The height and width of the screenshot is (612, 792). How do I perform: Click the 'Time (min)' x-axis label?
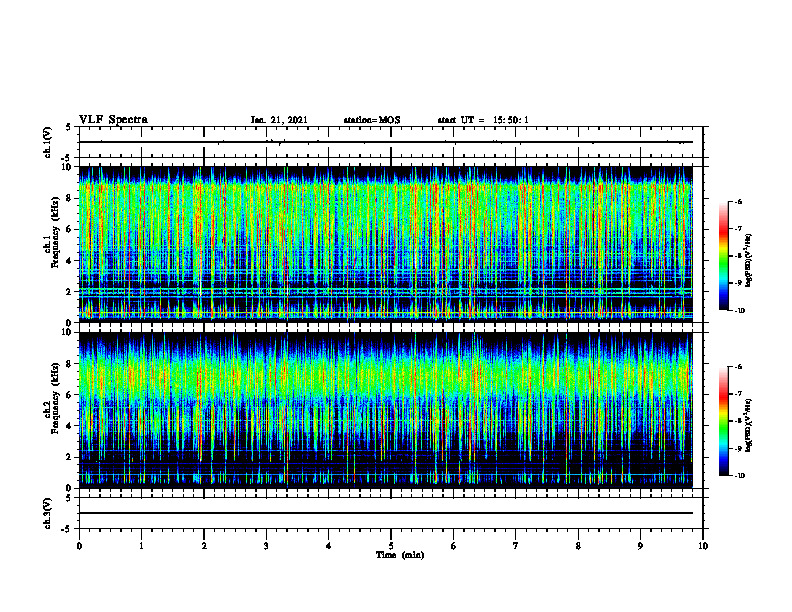400,555
